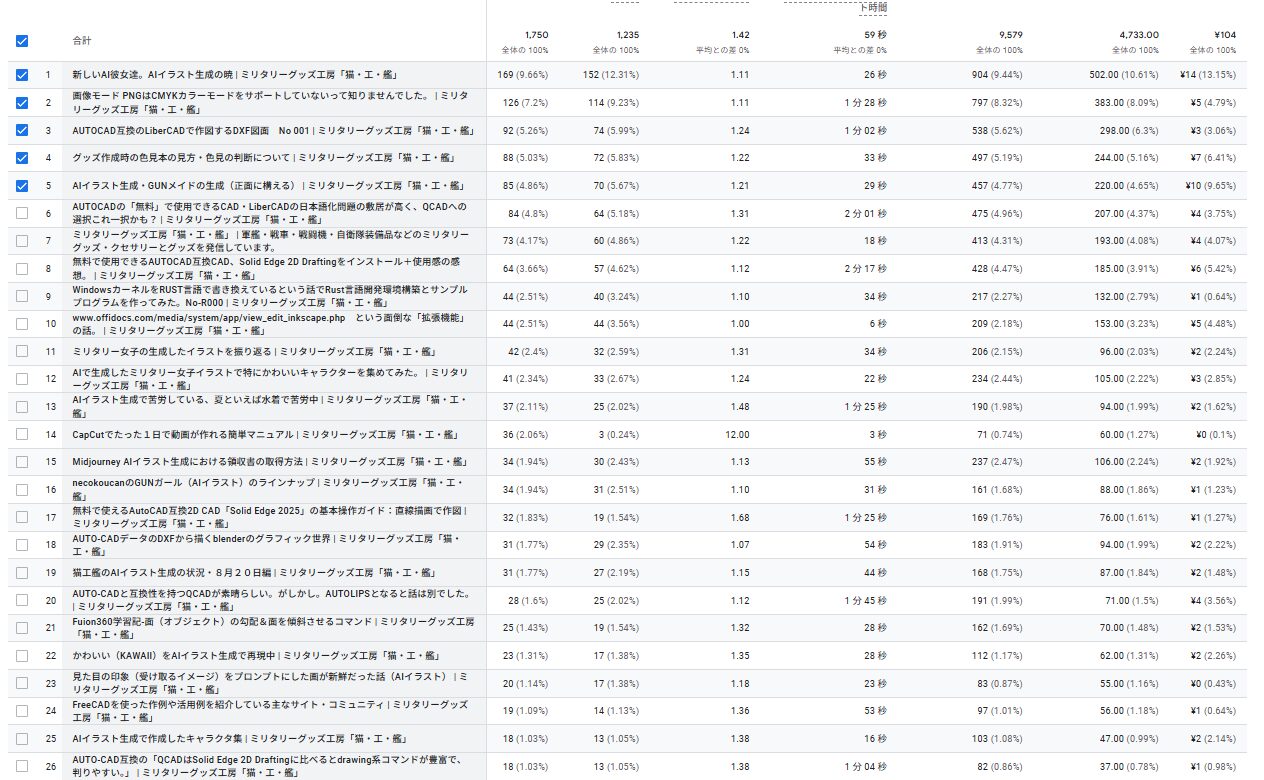This screenshot has height=780, width=1264.
Task: Check row 14 CapCut manual checkbox
Action: (22, 434)
